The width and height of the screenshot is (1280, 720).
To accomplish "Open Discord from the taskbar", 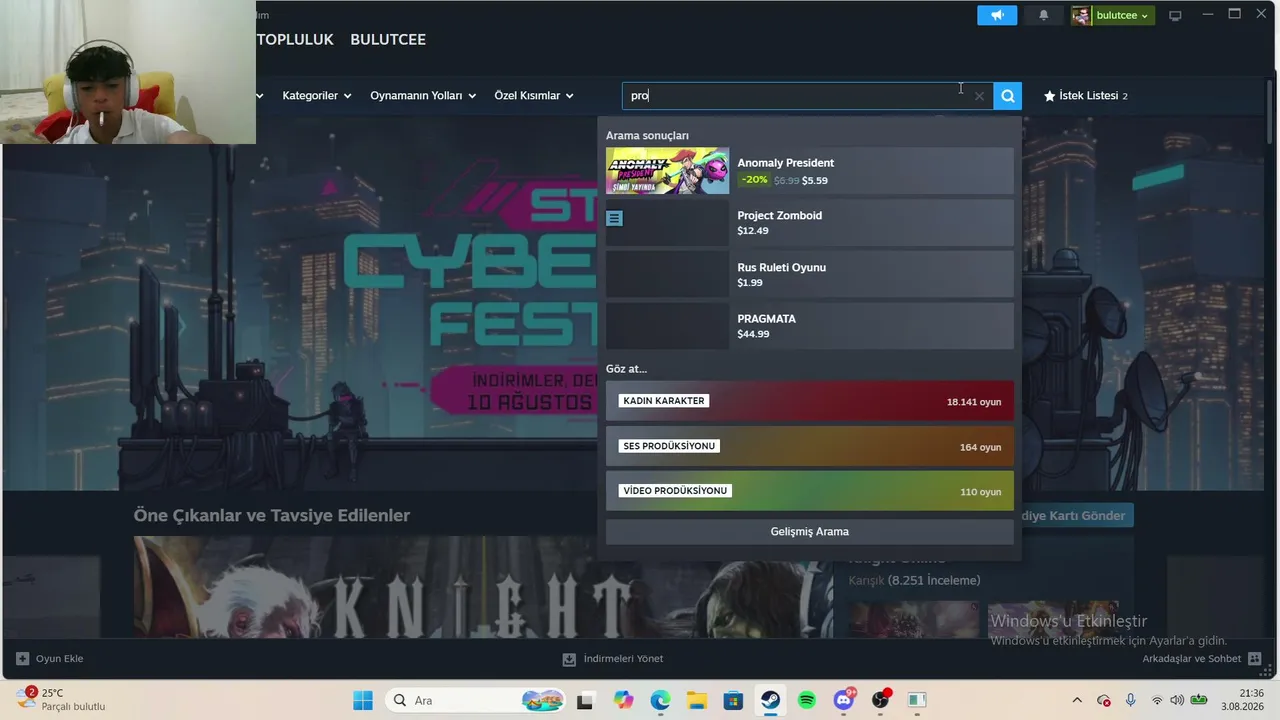I will [x=844, y=700].
